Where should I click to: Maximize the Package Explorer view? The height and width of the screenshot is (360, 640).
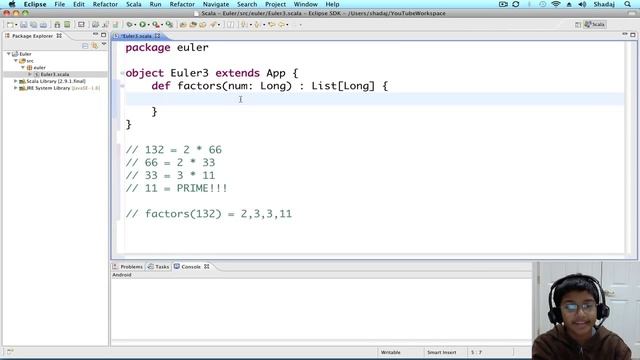click(103, 35)
